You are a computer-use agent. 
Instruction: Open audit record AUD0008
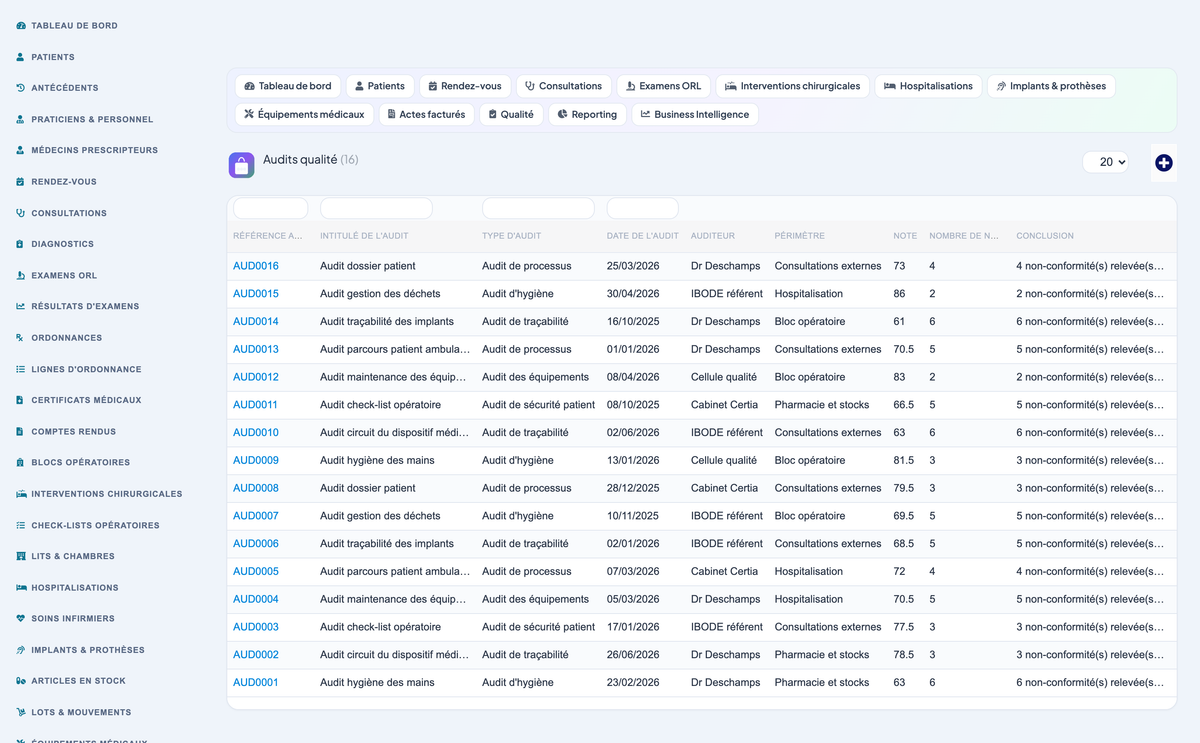pyautogui.click(x=256, y=488)
